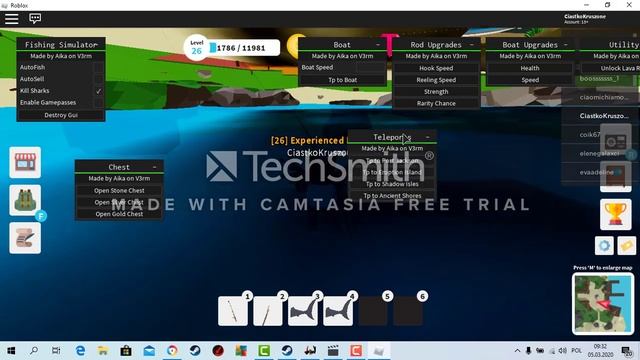Open the notification center icon

(x=627, y=351)
